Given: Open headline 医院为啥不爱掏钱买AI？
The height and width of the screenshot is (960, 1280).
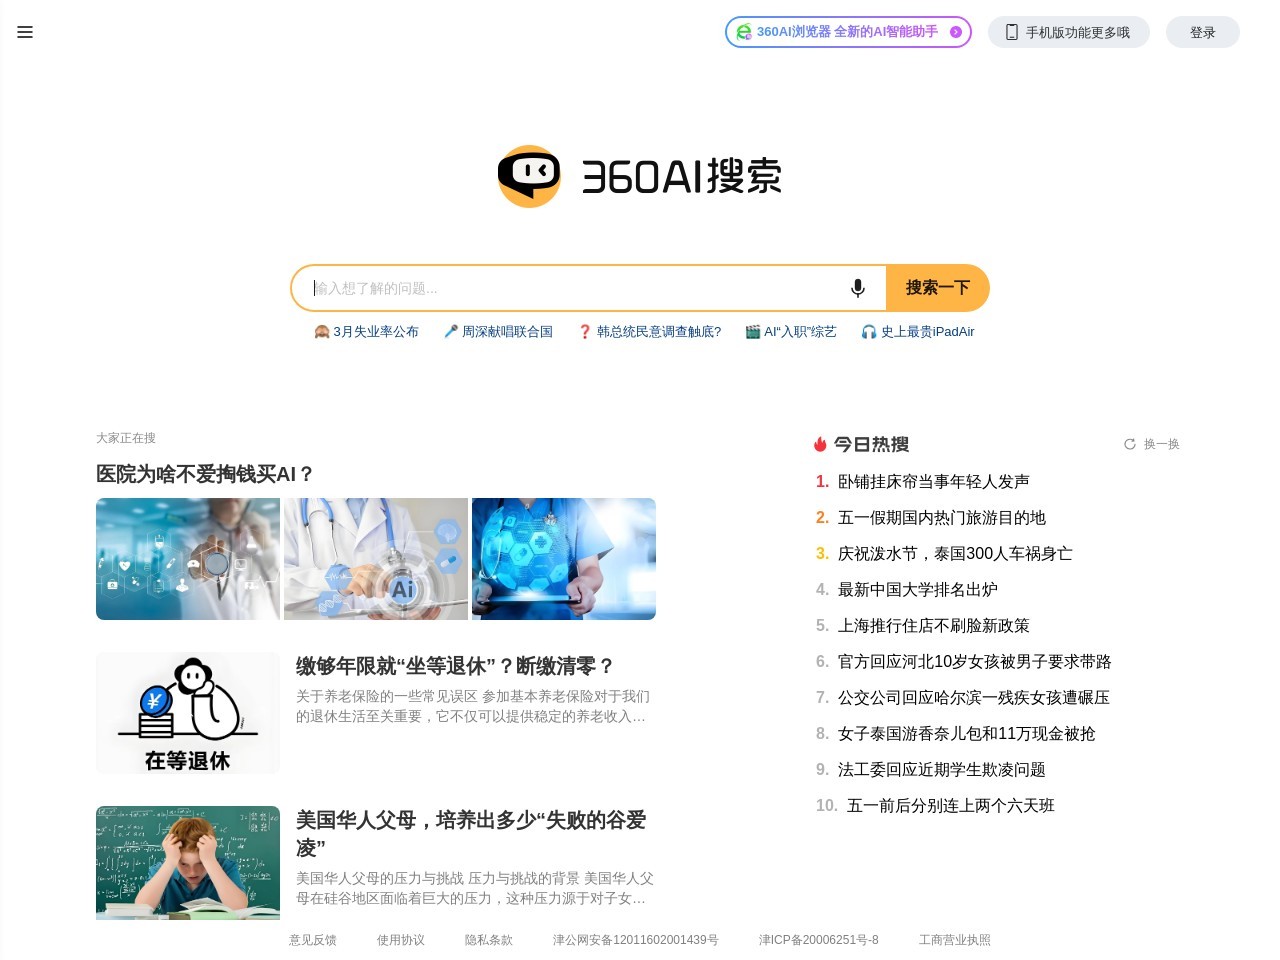Looking at the screenshot, I should (205, 474).
